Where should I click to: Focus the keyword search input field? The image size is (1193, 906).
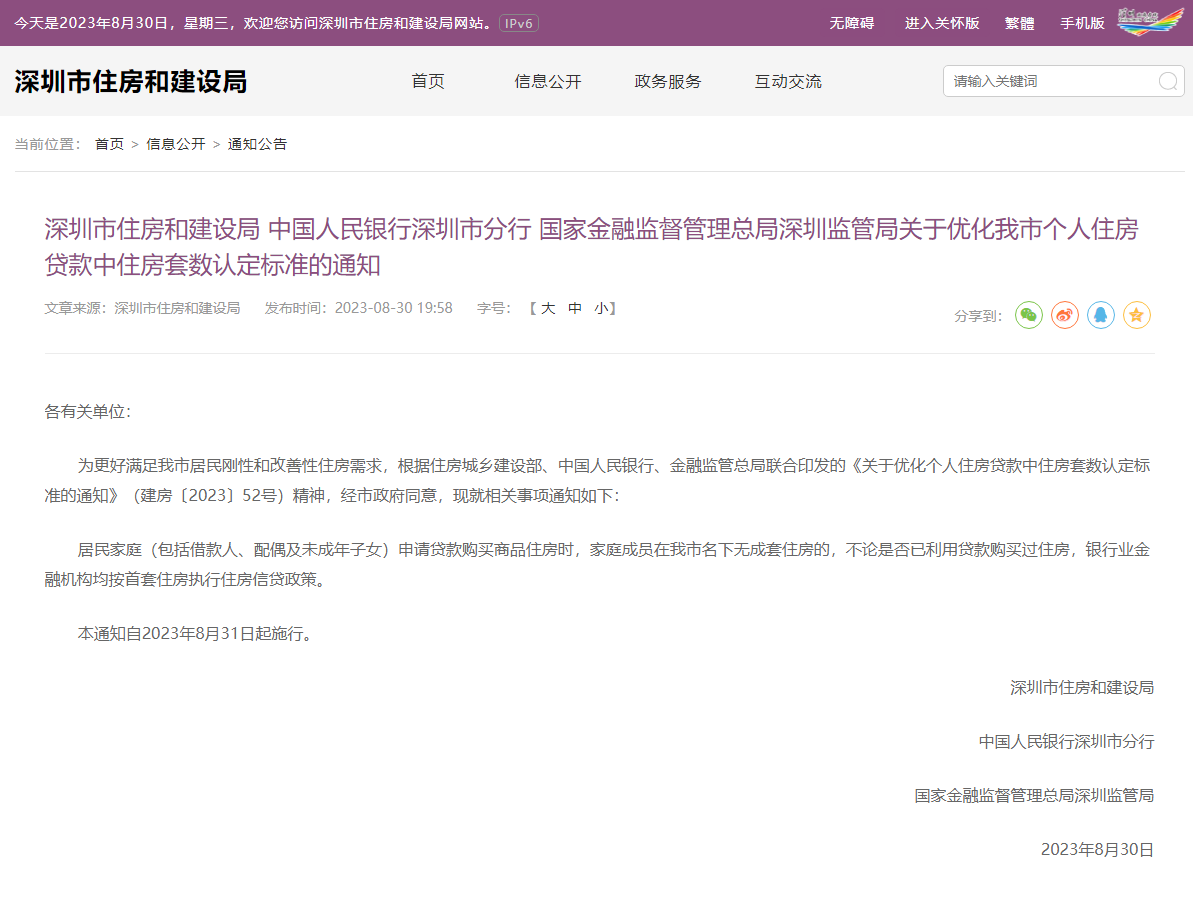point(1050,82)
